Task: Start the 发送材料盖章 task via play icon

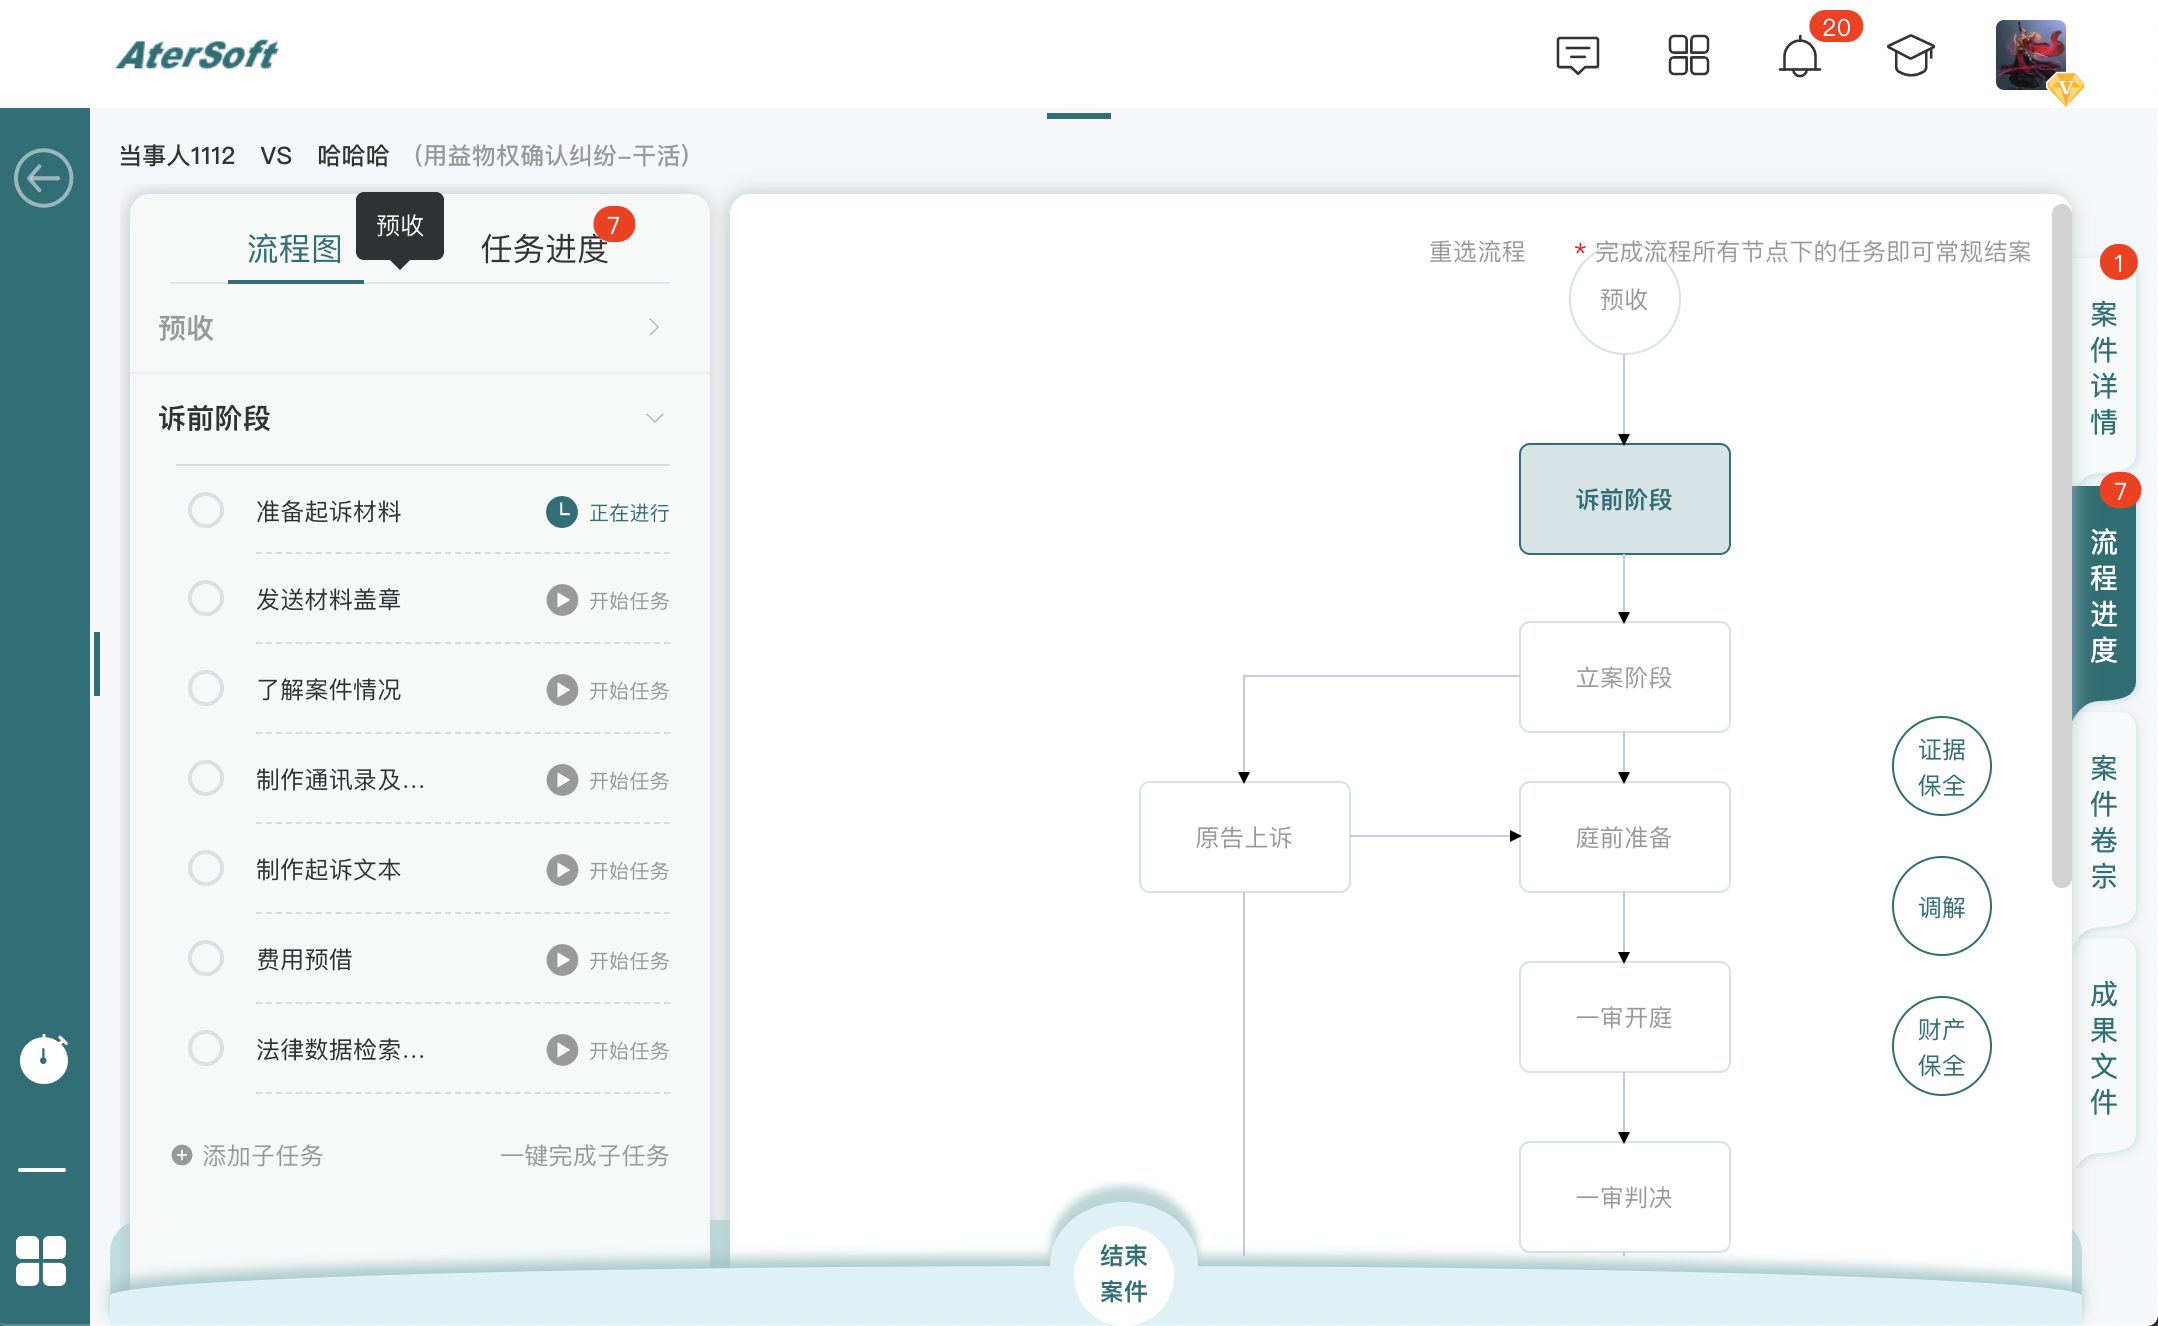Action: pyautogui.click(x=560, y=600)
